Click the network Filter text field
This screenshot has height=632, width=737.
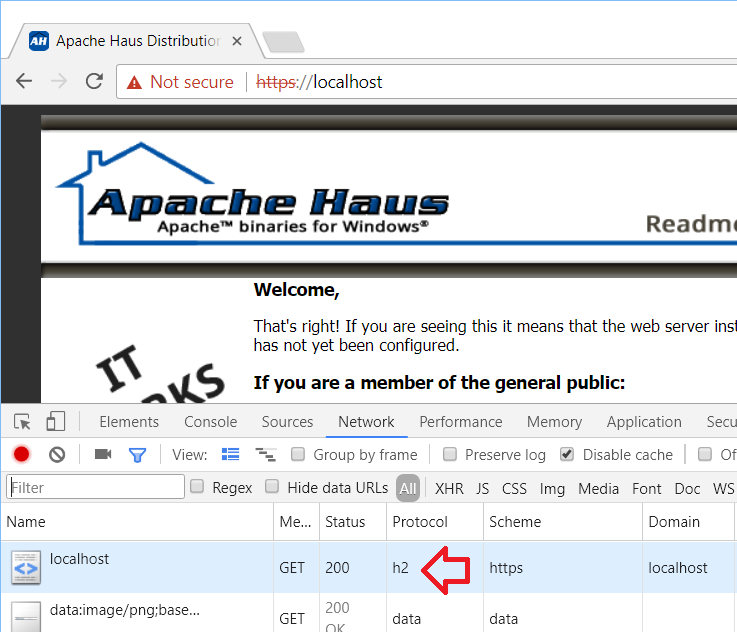tap(96, 487)
